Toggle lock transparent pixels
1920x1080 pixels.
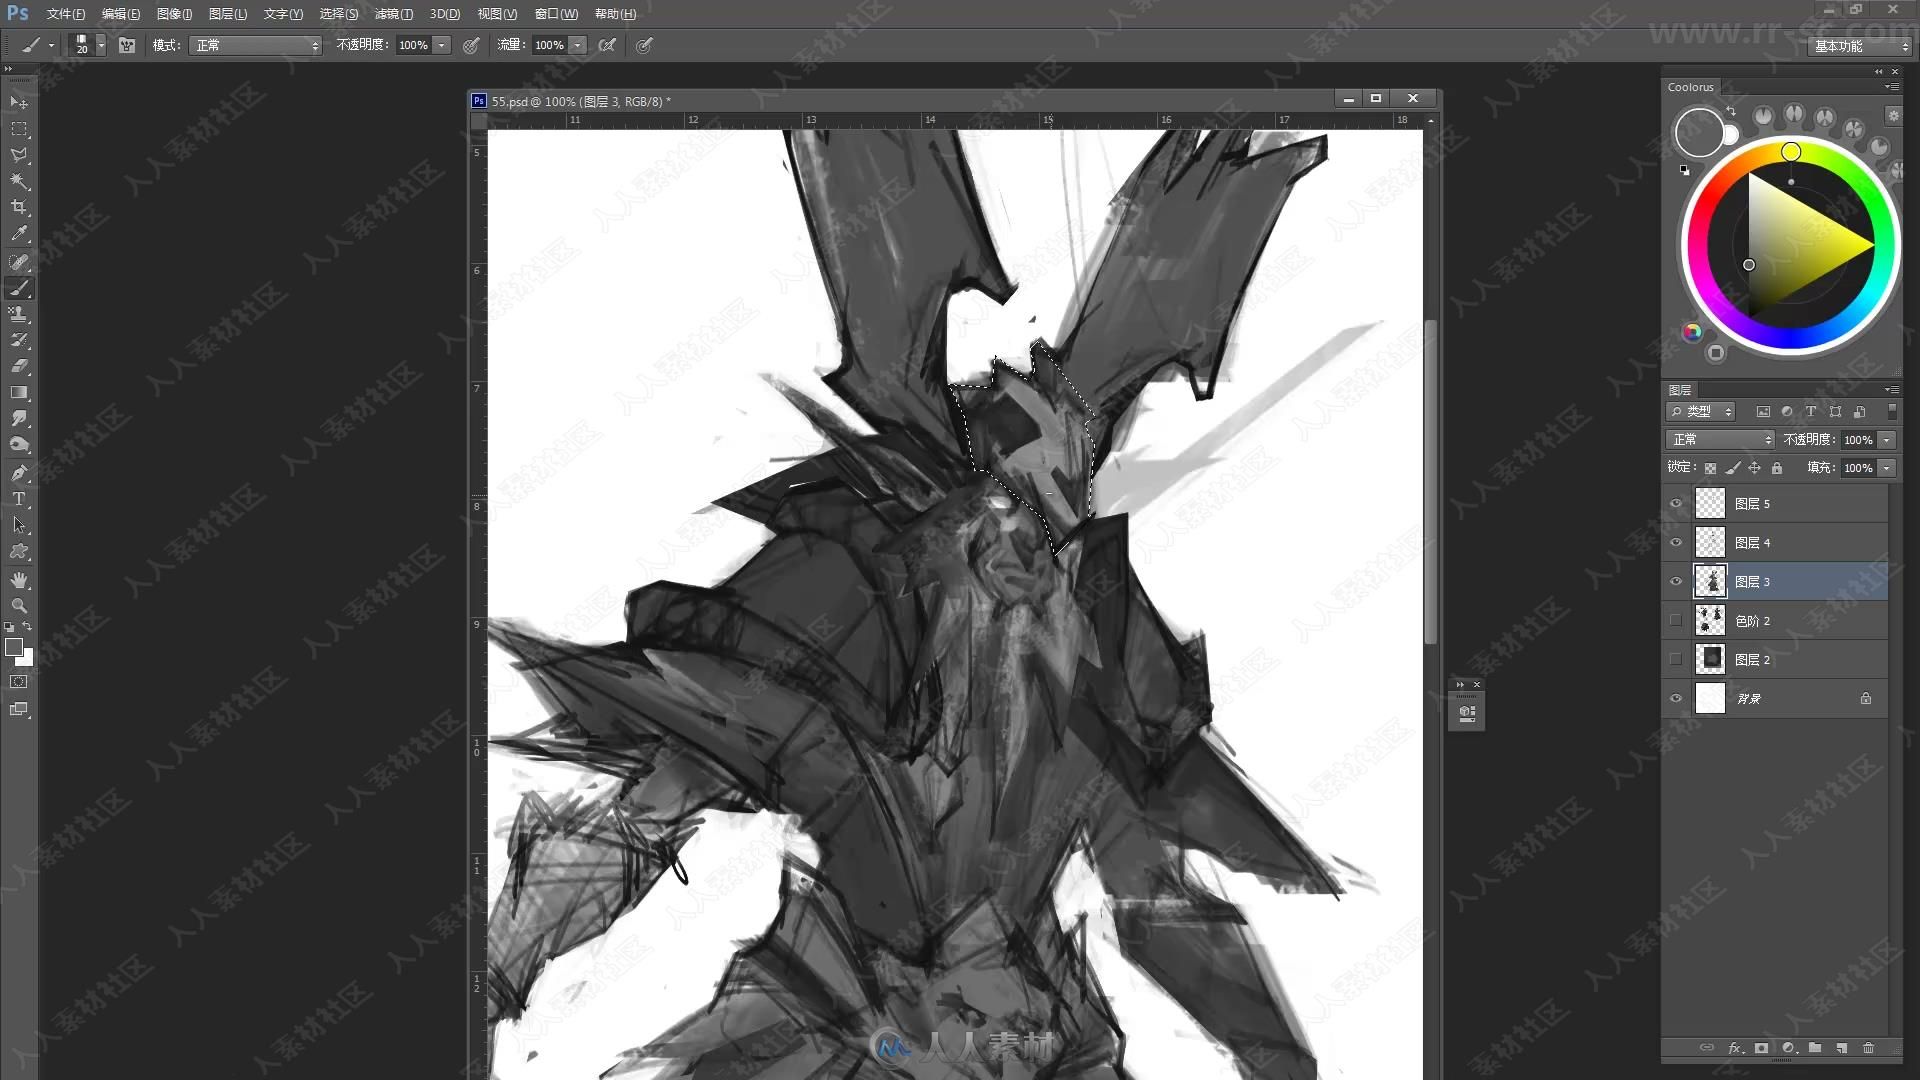[x=1710, y=468]
